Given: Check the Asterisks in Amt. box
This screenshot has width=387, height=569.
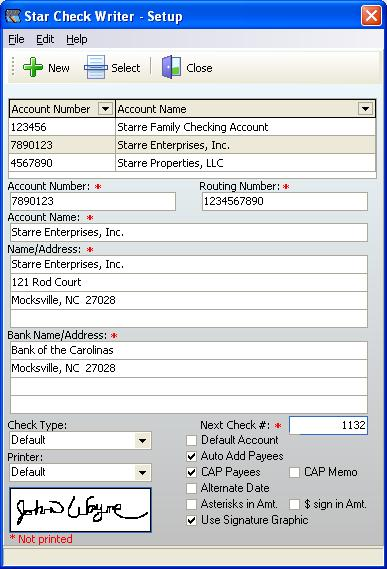Looking at the screenshot, I should 191,504.
